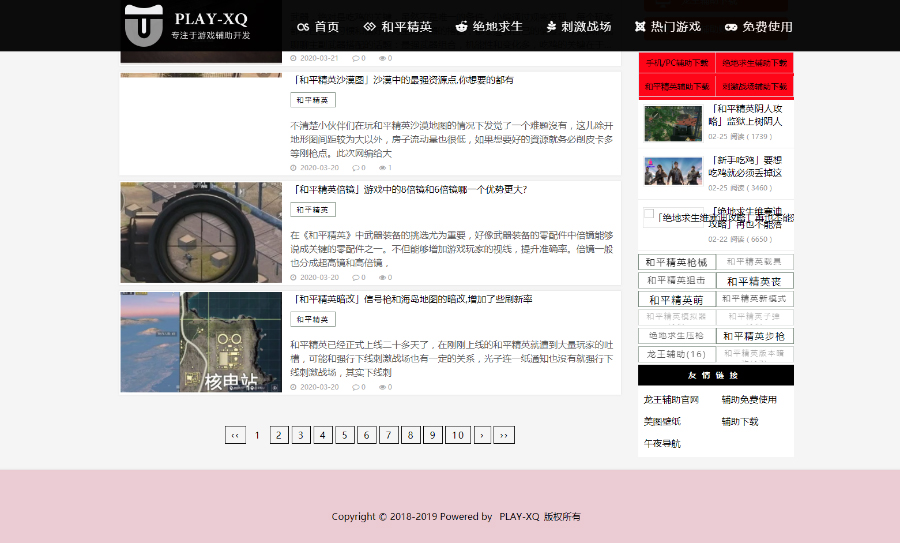
Task: Click the 和平精英 tag under the 暗改 article
Action: click(313, 319)
